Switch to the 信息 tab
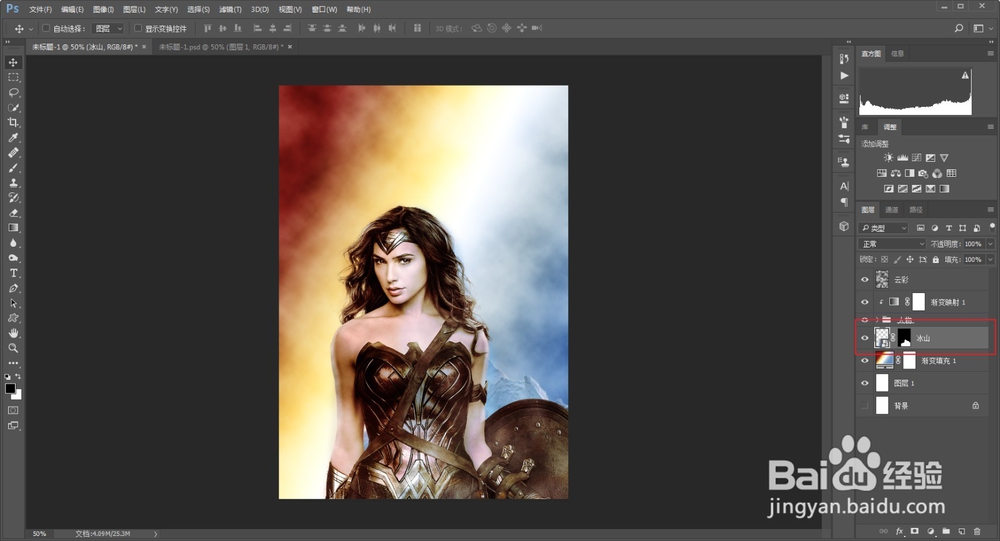 897,54
